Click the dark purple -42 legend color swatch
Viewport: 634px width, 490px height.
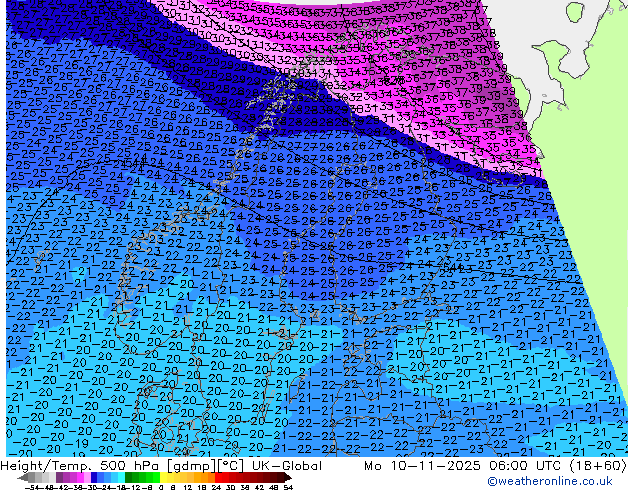(x=59, y=477)
